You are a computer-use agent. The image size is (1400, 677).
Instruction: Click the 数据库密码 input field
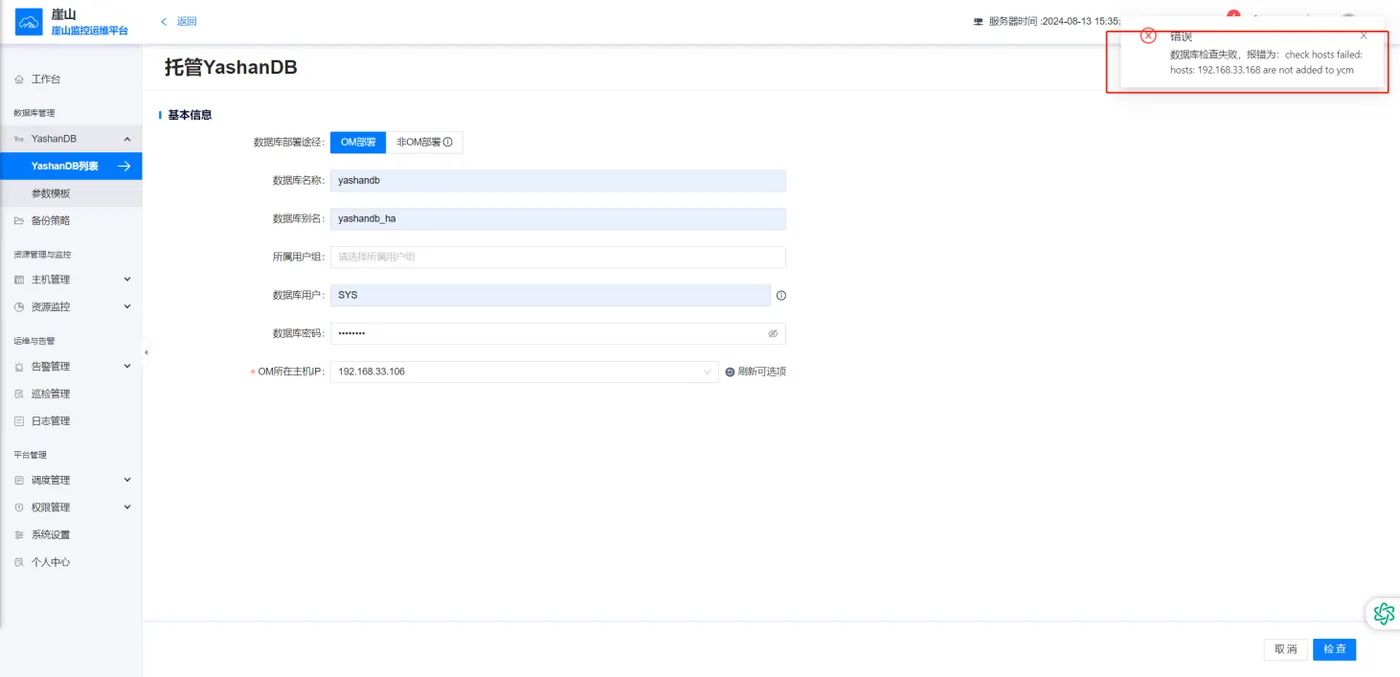point(558,333)
